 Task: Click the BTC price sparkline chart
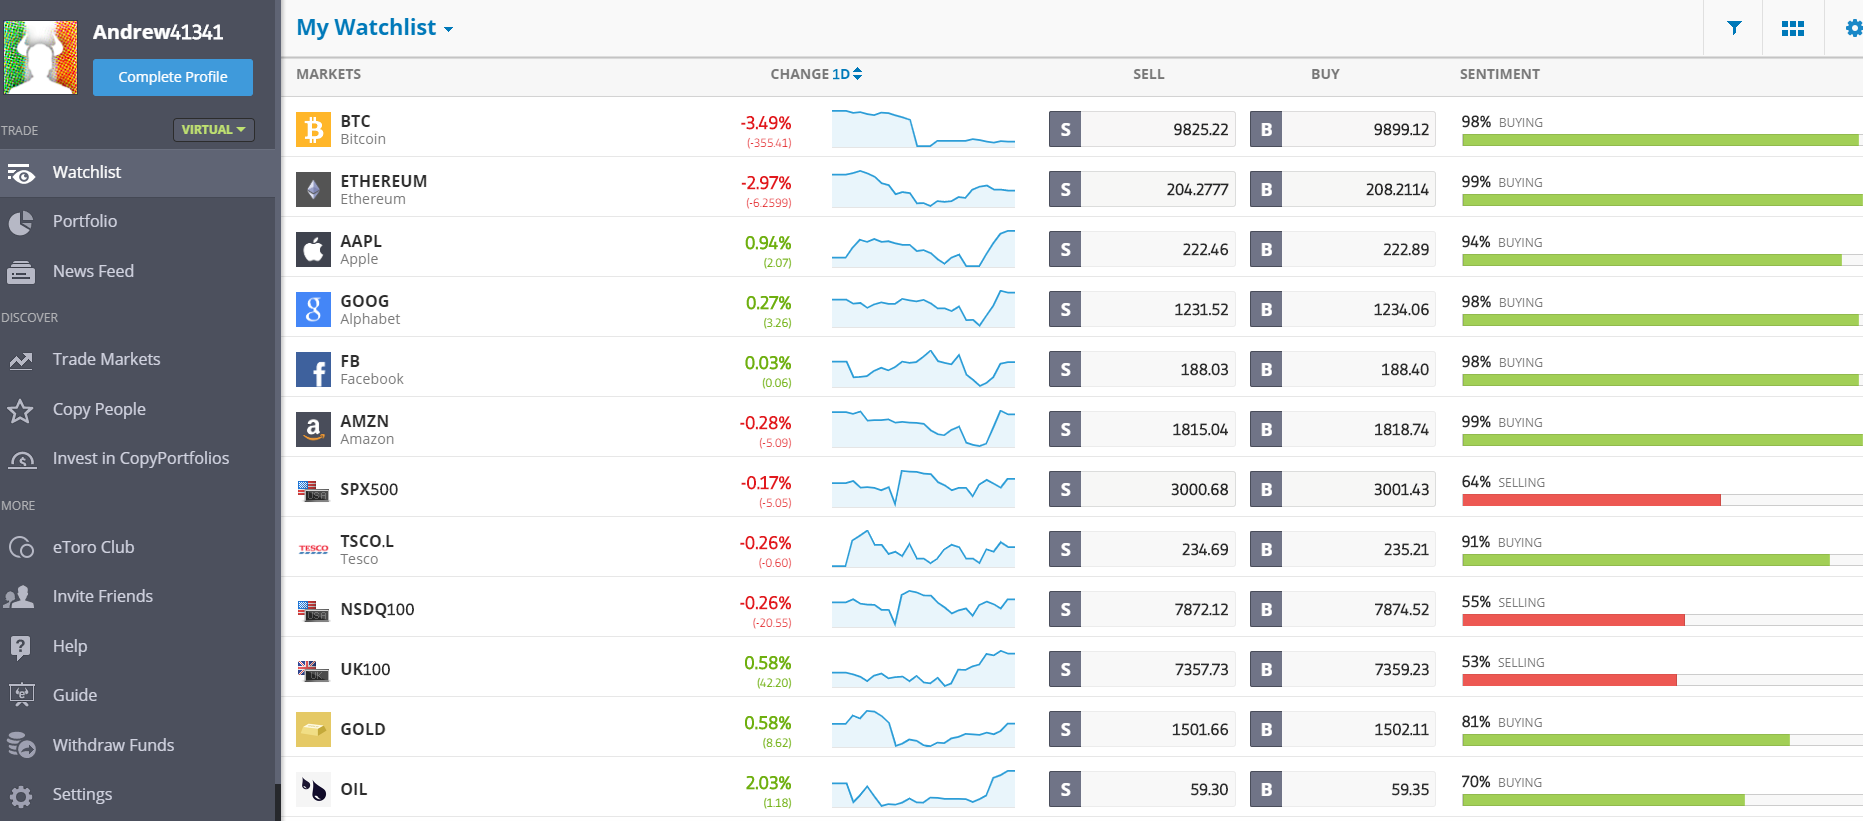(x=923, y=129)
